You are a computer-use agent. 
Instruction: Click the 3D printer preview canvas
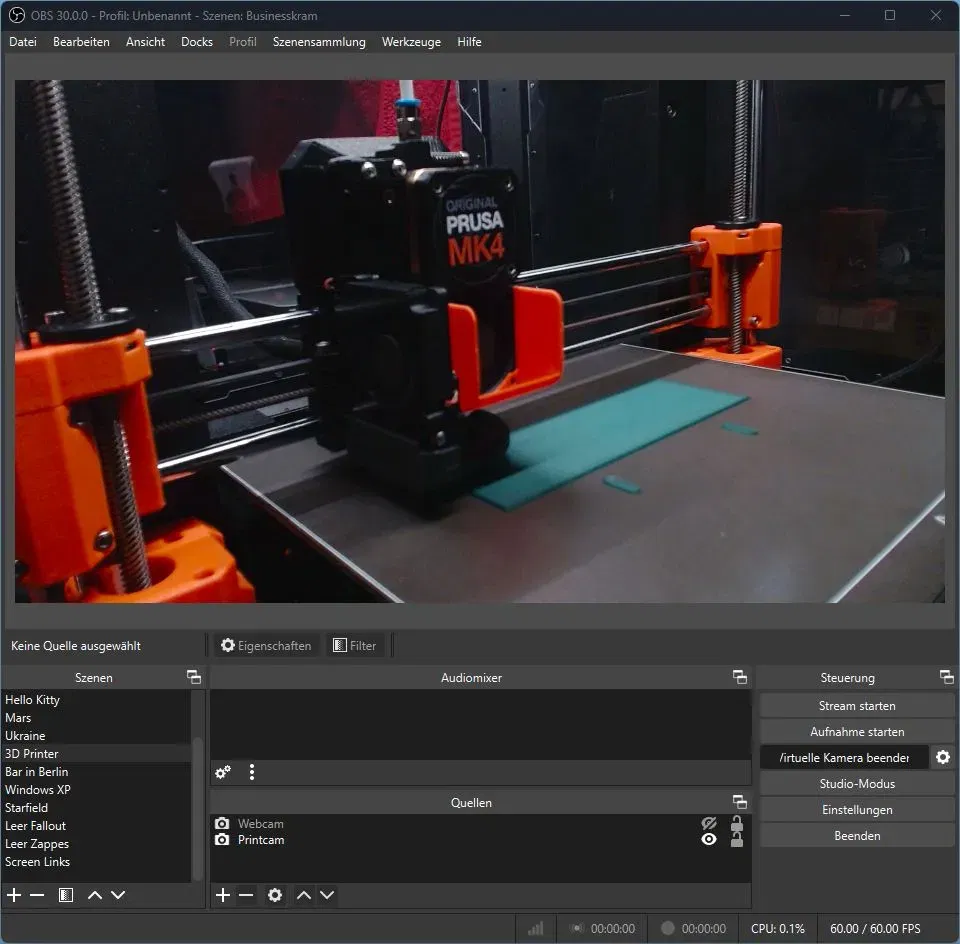coord(479,341)
